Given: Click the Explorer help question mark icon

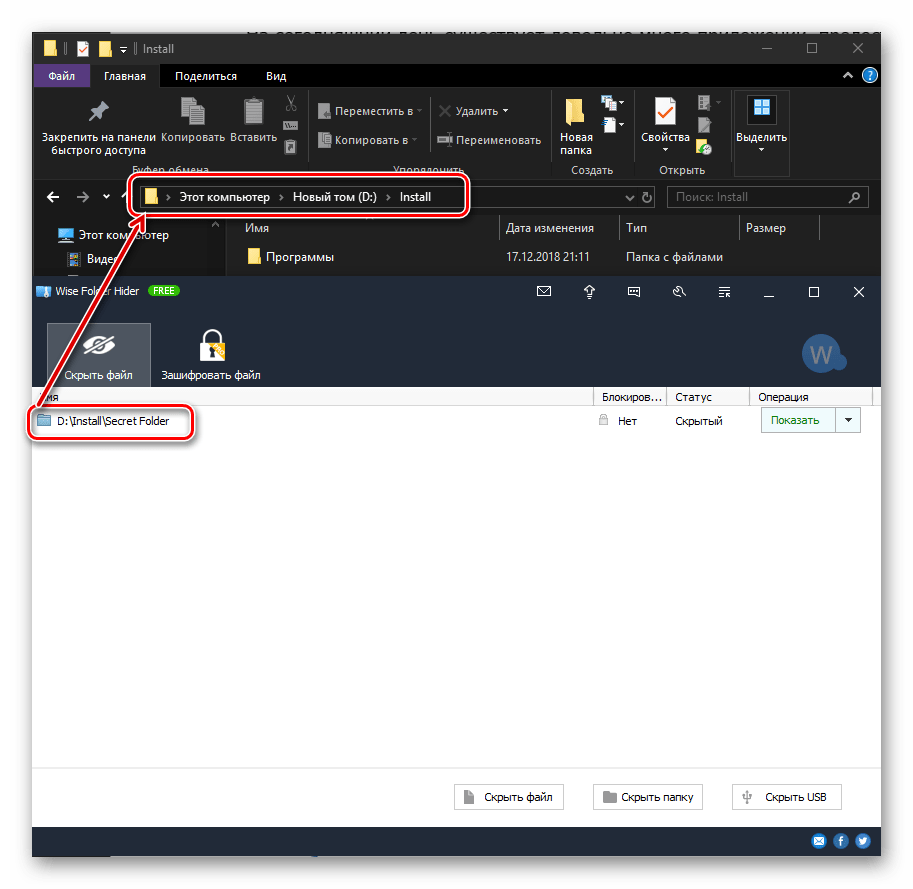Looking at the screenshot, I should (869, 75).
